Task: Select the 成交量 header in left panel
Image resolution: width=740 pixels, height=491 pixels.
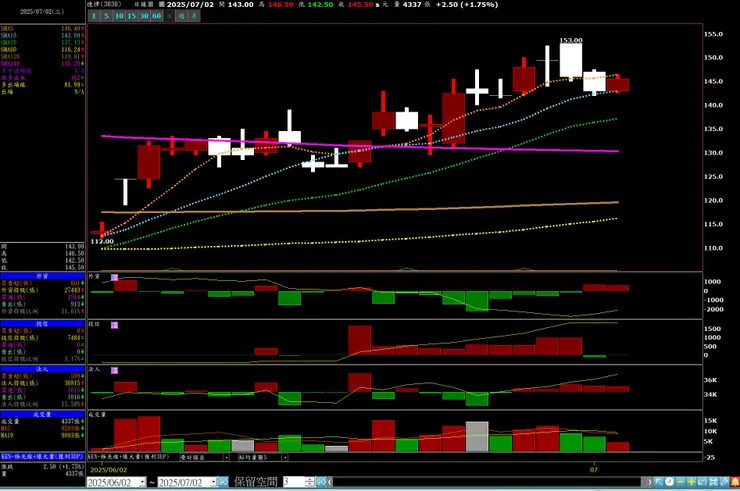Action: point(42,414)
